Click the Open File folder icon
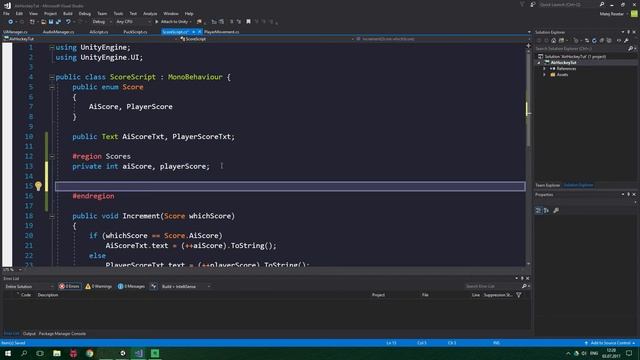640x360 pixels. pyautogui.click(x=43, y=22)
